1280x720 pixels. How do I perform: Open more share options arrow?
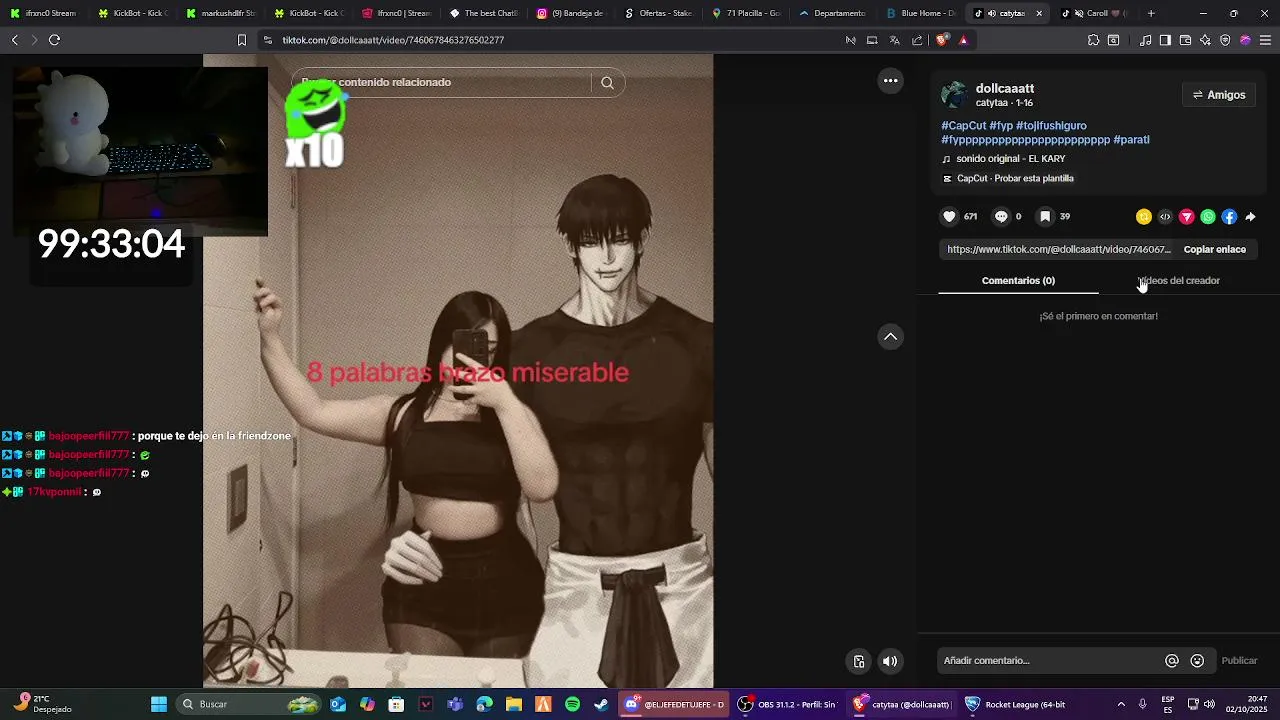(x=1250, y=217)
